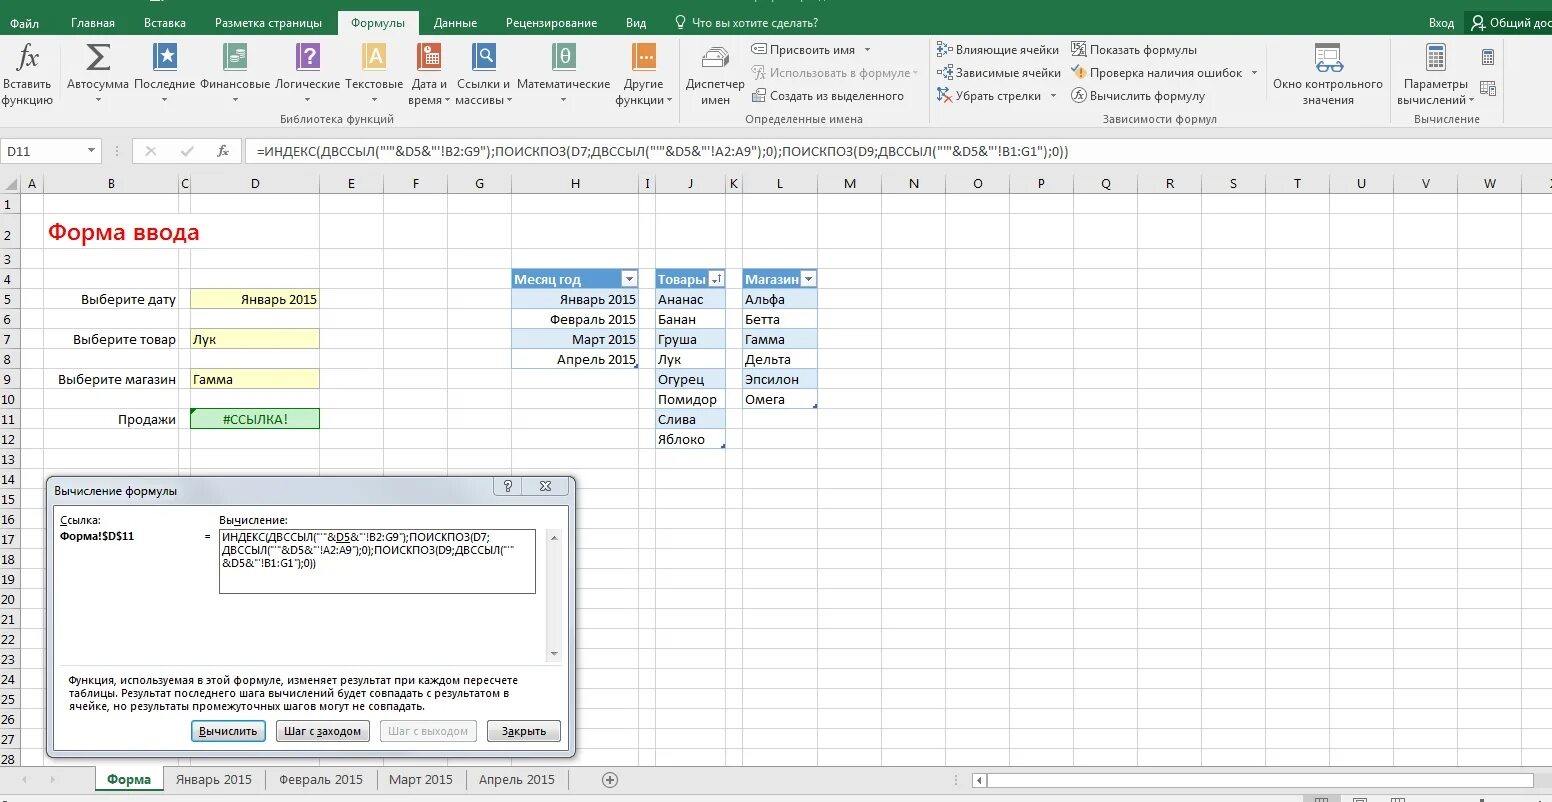Open Lookup and Reference functions (Ссылки и массивы)
Viewport: 1552px width, 802px height.
pyautogui.click(x=483, y=74)
